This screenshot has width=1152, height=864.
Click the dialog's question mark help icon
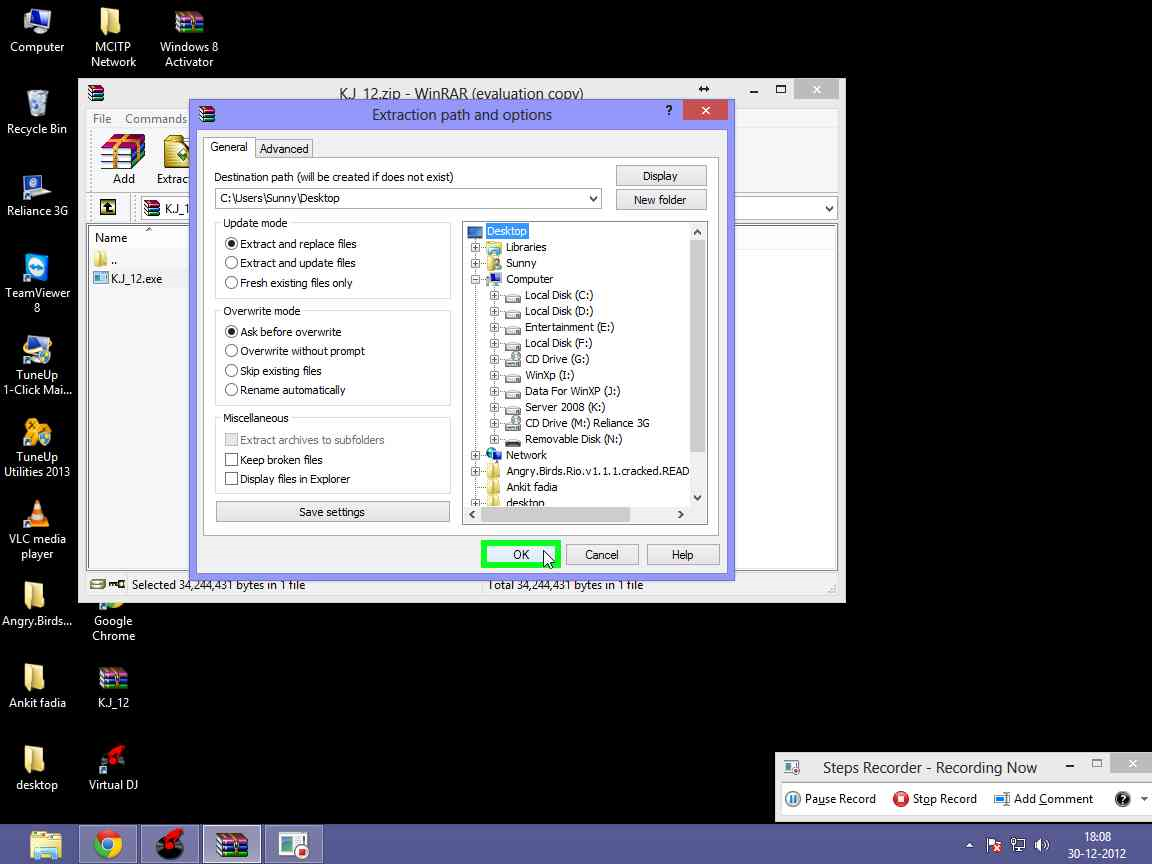(x=669, y=110)
